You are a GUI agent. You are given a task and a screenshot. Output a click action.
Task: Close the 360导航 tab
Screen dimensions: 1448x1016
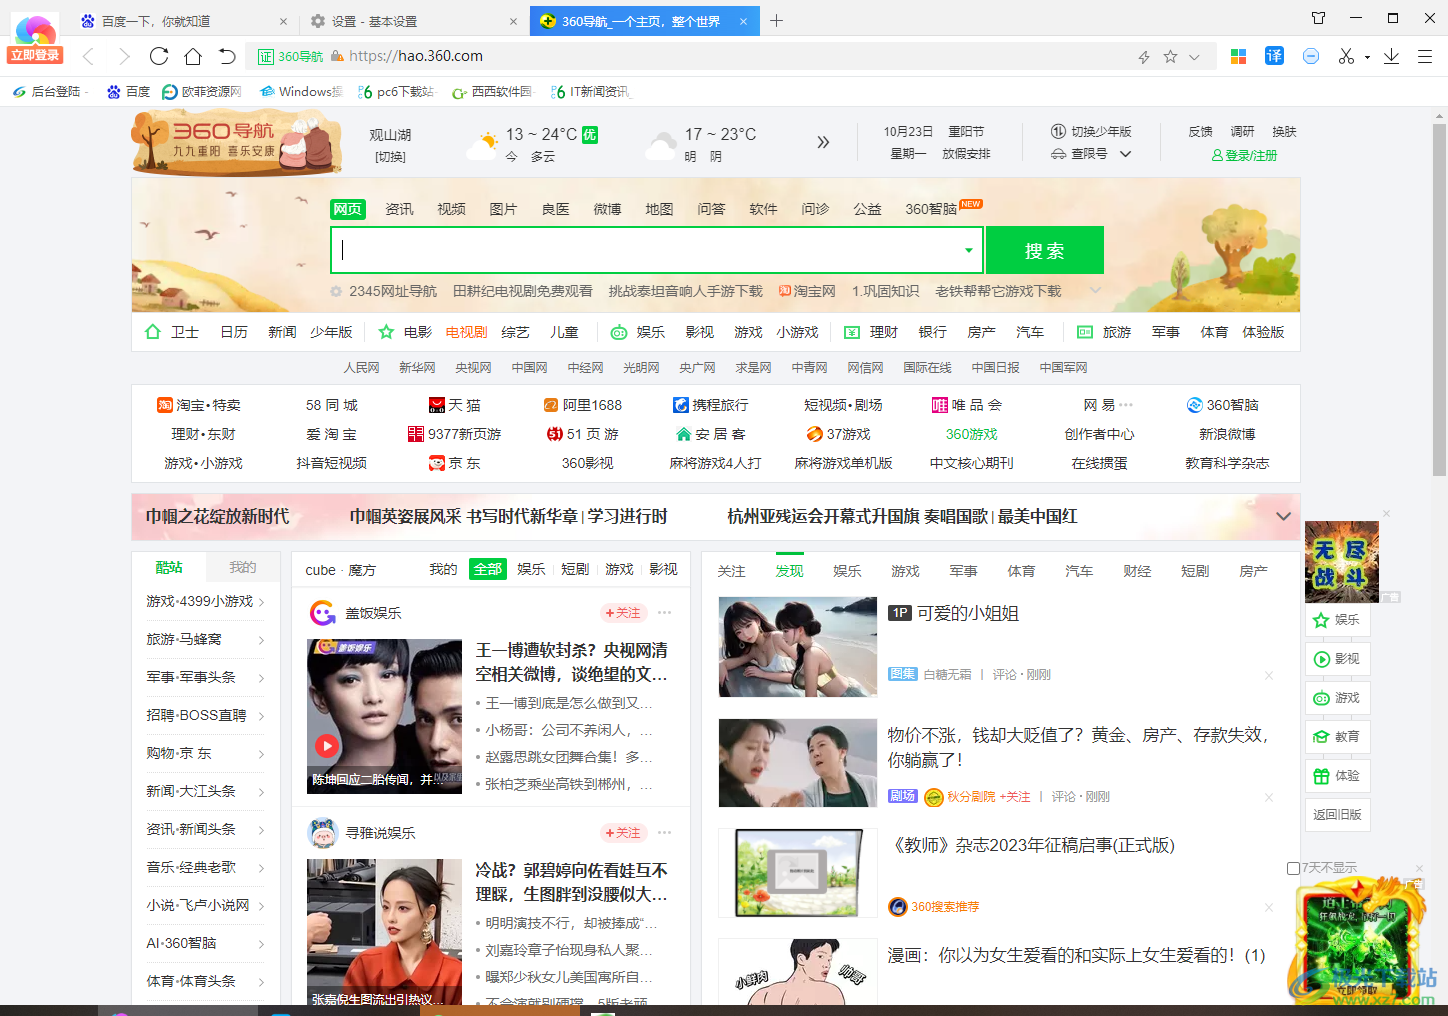743,21
